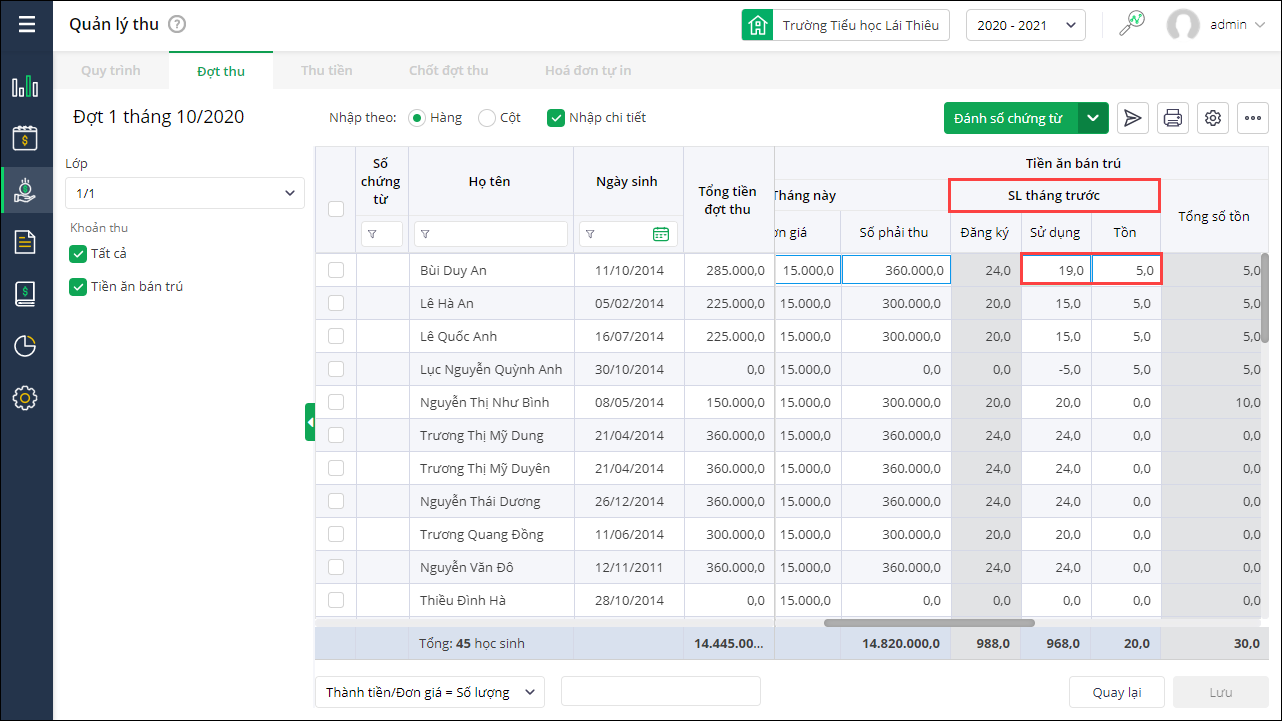Screen dimensions: 1282x721
Task: Click the print icon
Action: click(x=1173, y=118)
